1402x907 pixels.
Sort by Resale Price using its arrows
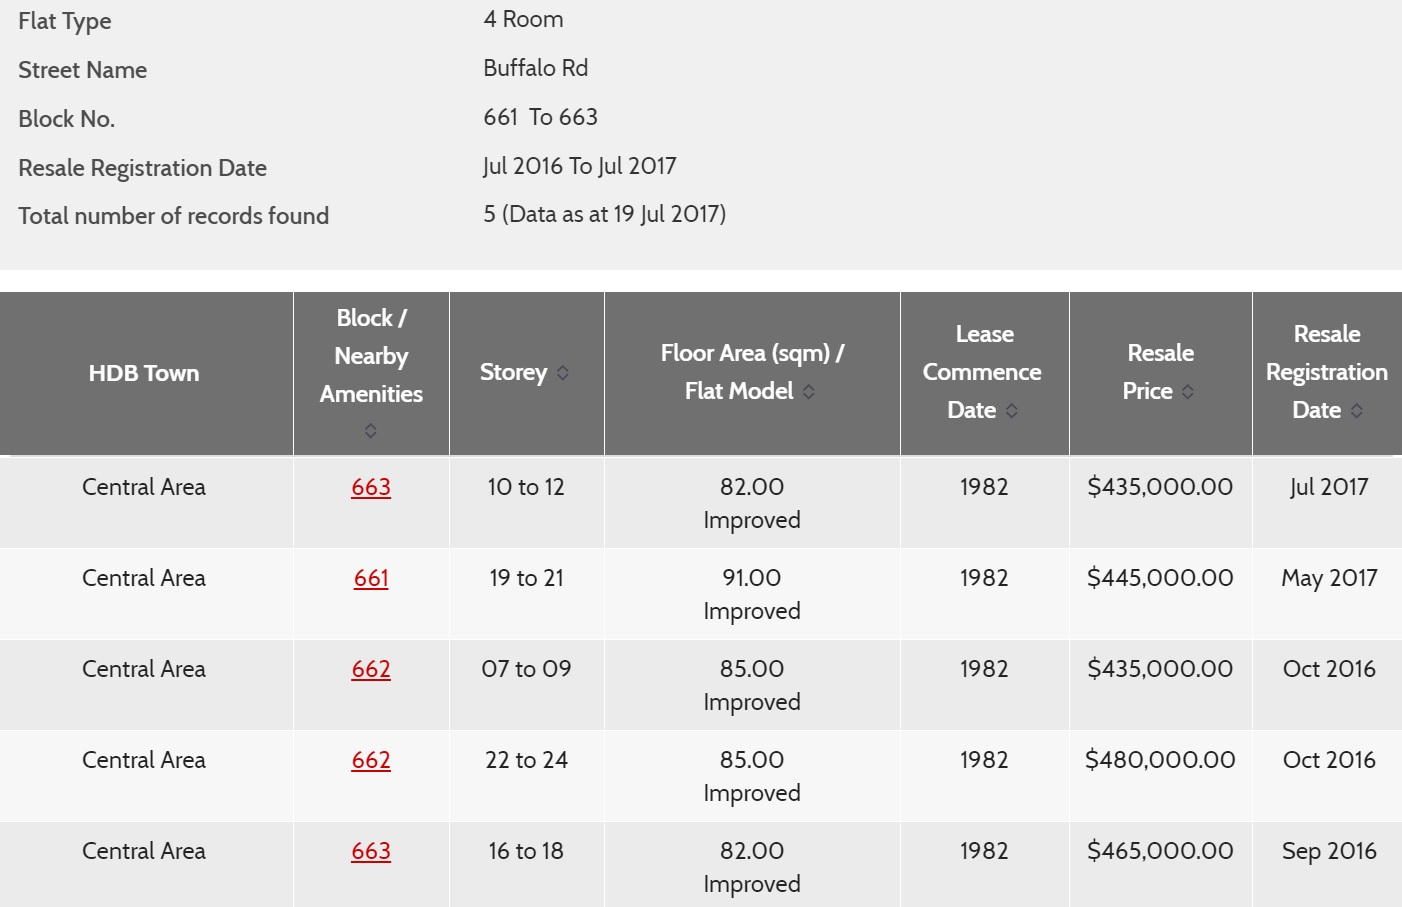1188,392
